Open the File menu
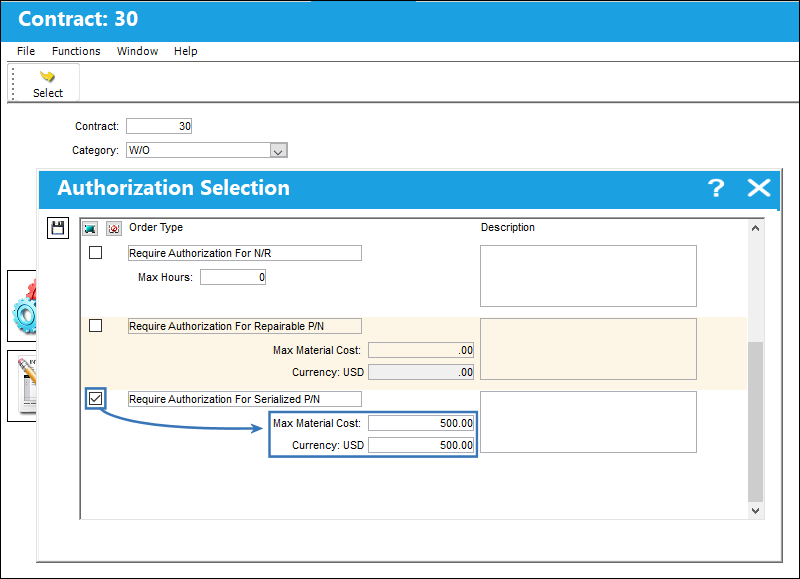Viewport: 800px width, 579px height. pyautogui.click(x=26, y=51)
